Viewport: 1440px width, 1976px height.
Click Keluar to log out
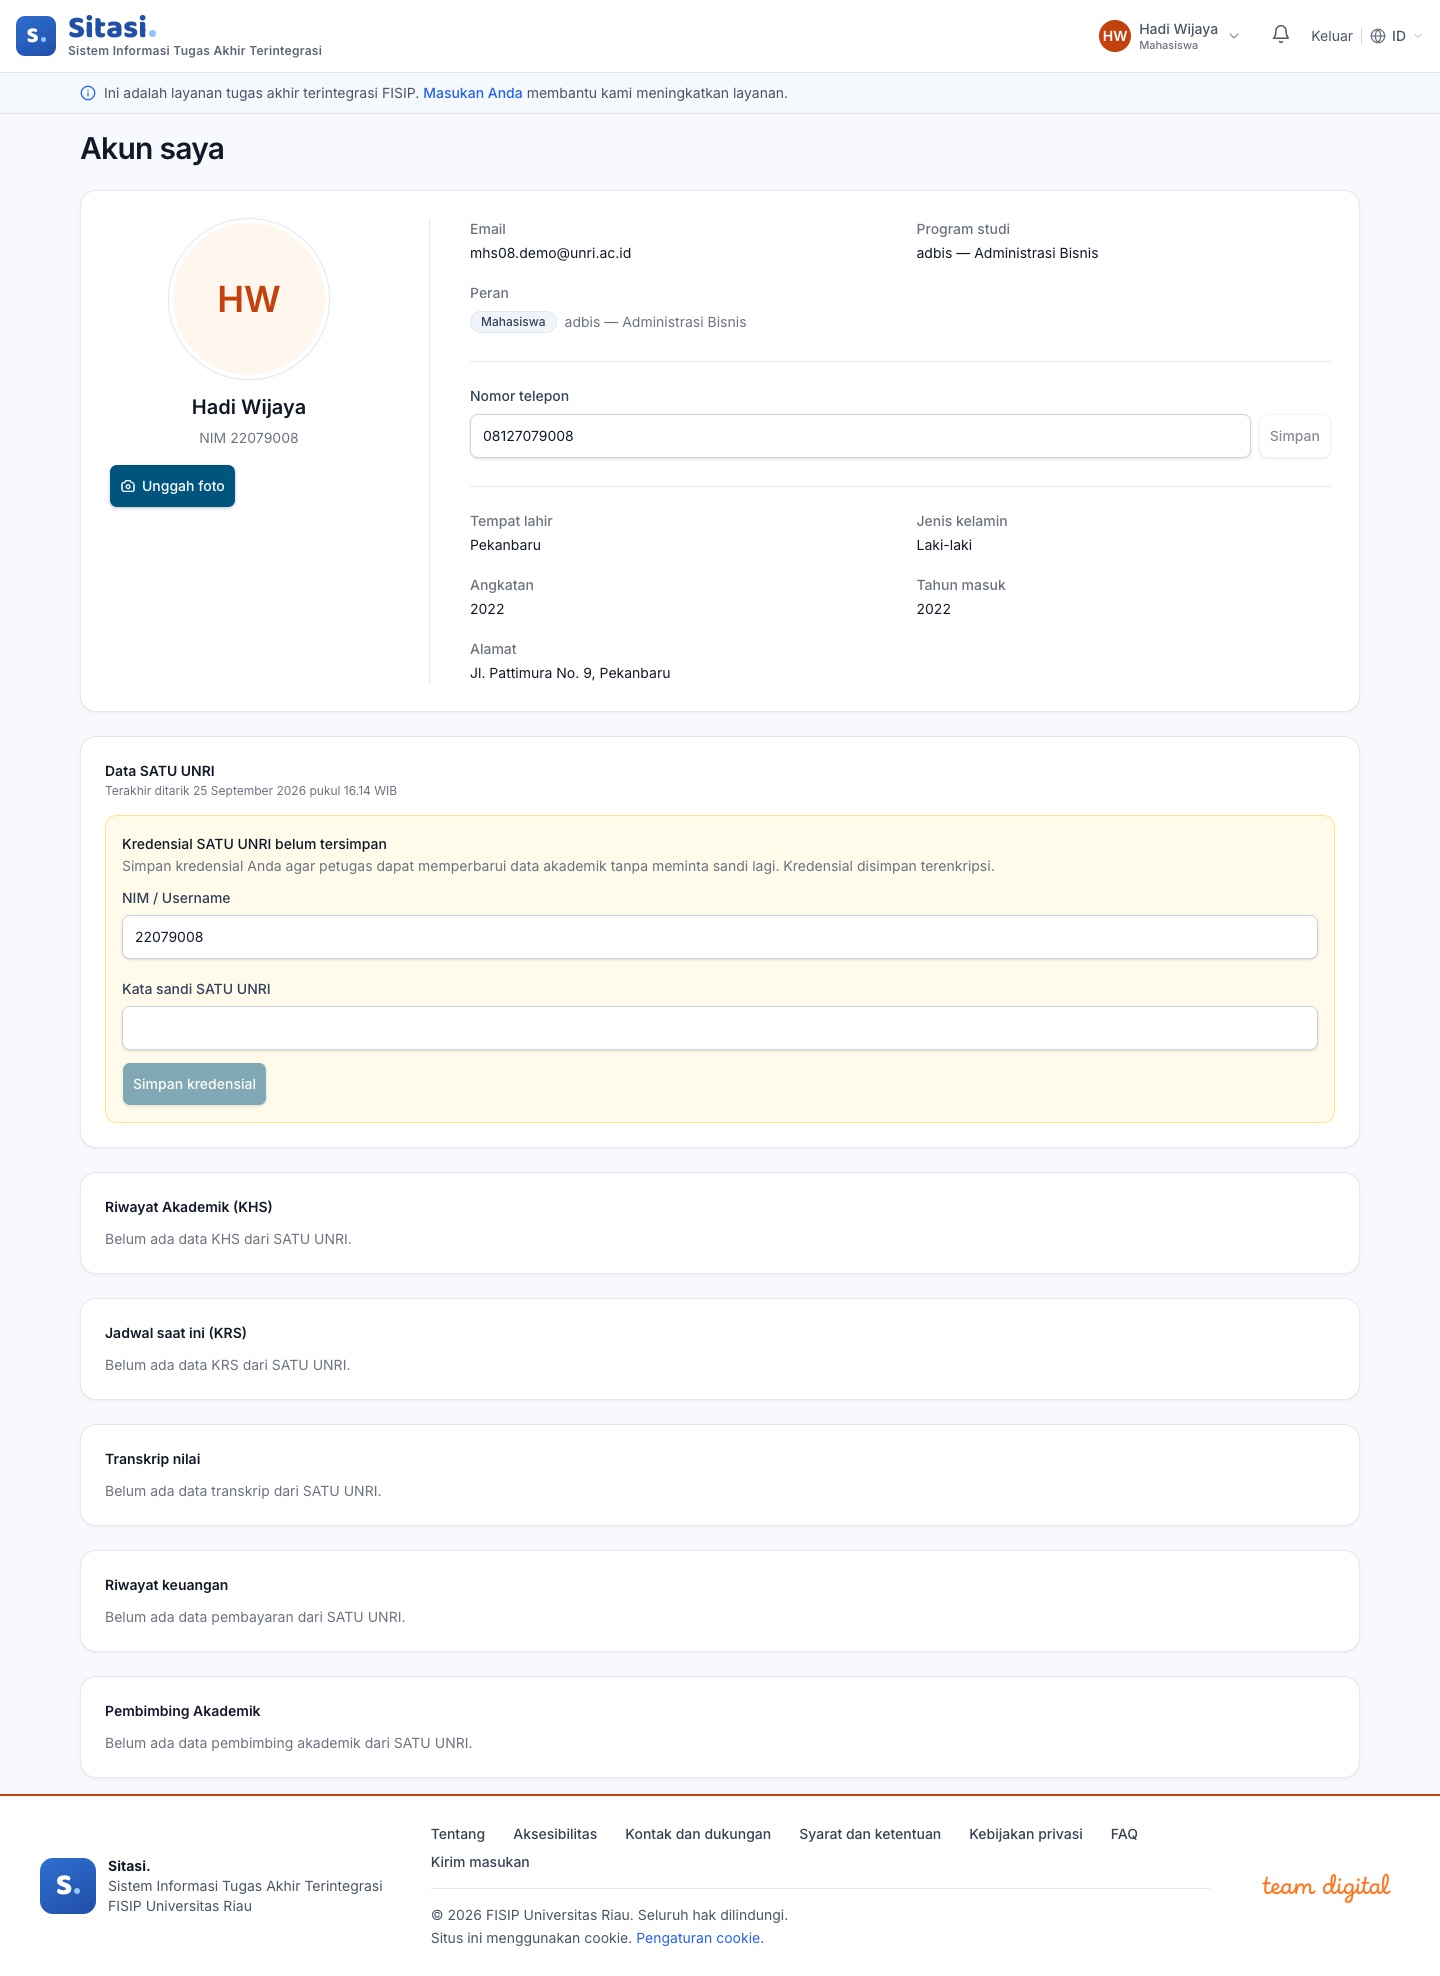coord(1331,36)
